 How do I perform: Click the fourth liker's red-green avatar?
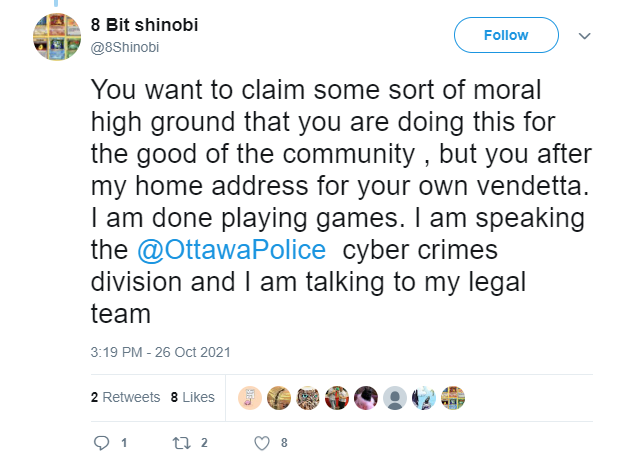337,398
